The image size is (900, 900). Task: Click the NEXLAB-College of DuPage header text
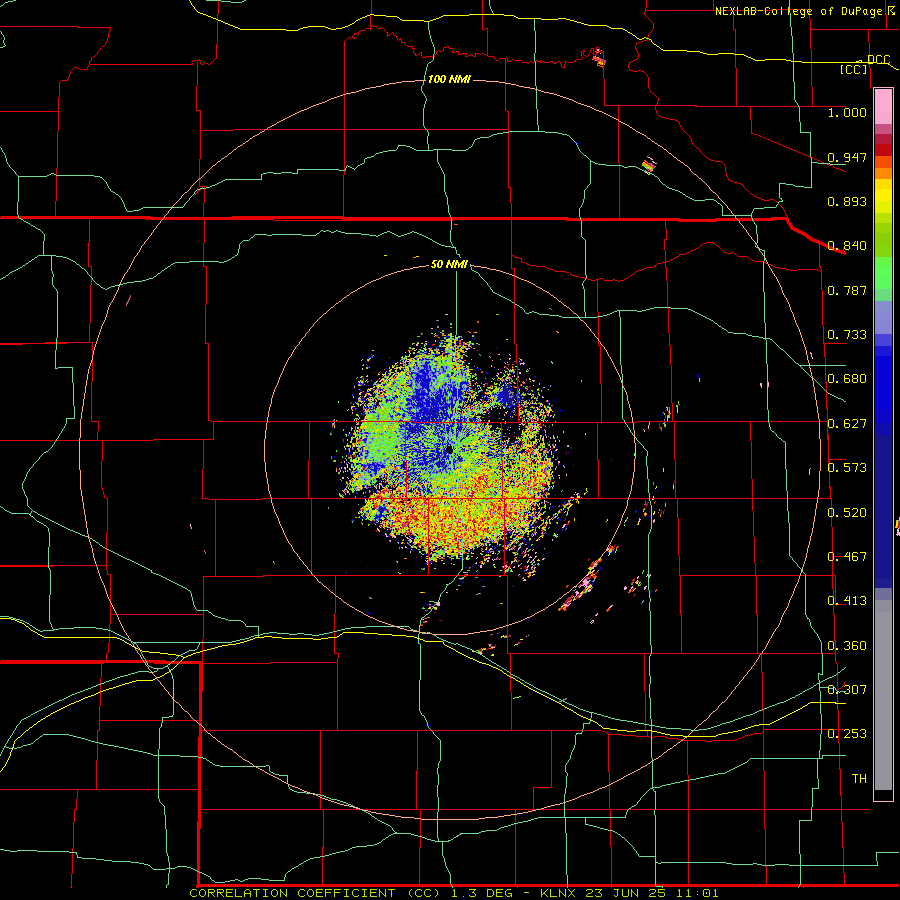[x=799, y=11]
